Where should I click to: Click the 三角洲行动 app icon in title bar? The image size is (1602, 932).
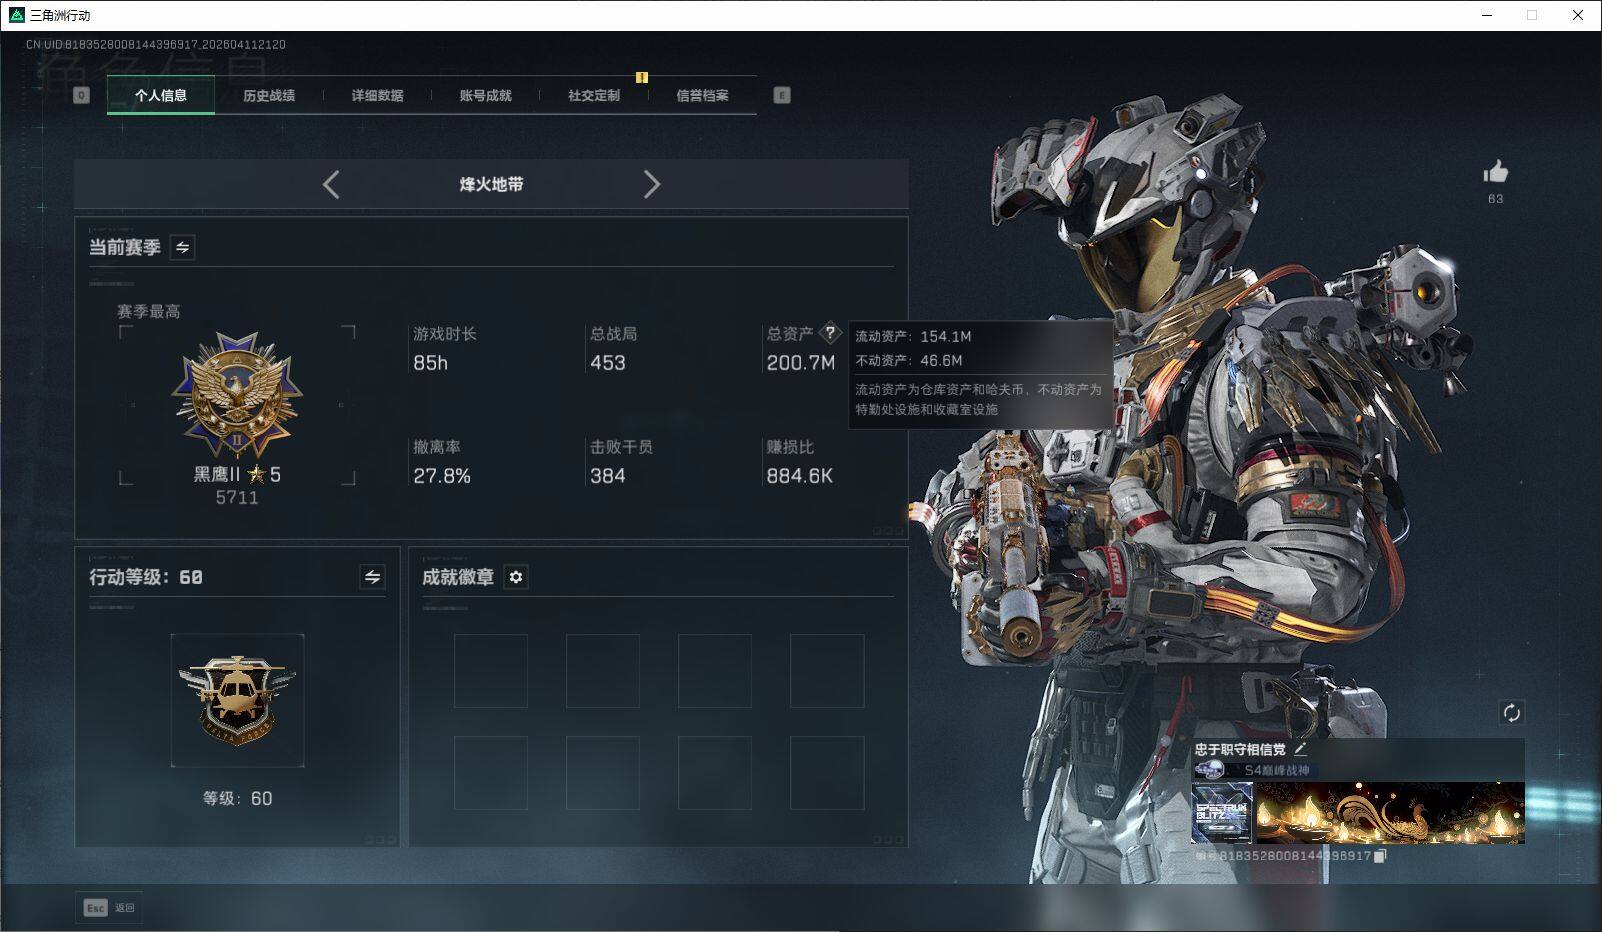tap(16, 15)
